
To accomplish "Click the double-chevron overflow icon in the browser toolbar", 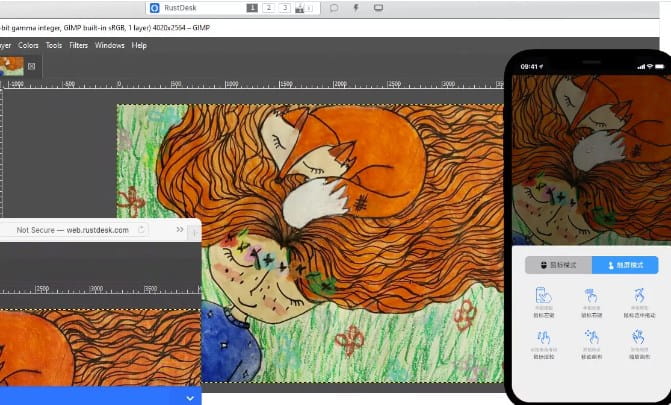I will pos(180,229).
